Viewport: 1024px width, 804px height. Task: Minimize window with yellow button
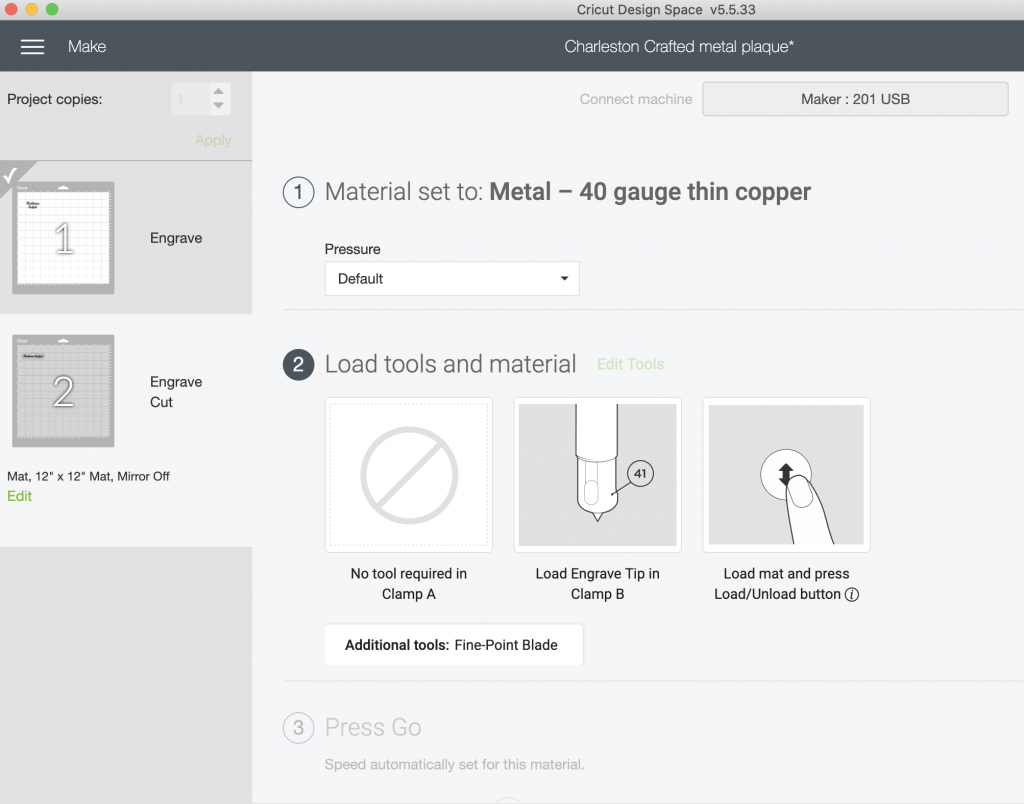(x=31, y=10)
